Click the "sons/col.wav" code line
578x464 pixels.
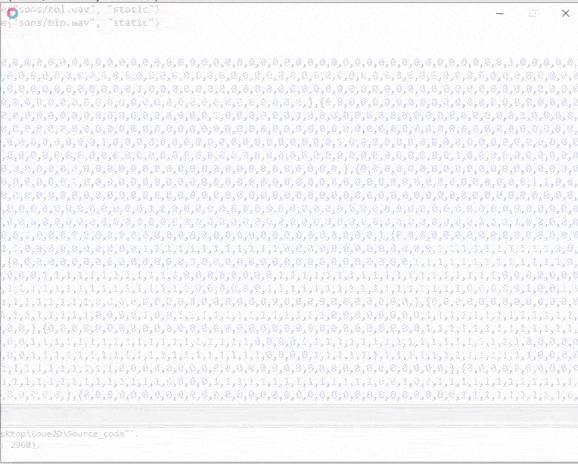tap(80, 10)
